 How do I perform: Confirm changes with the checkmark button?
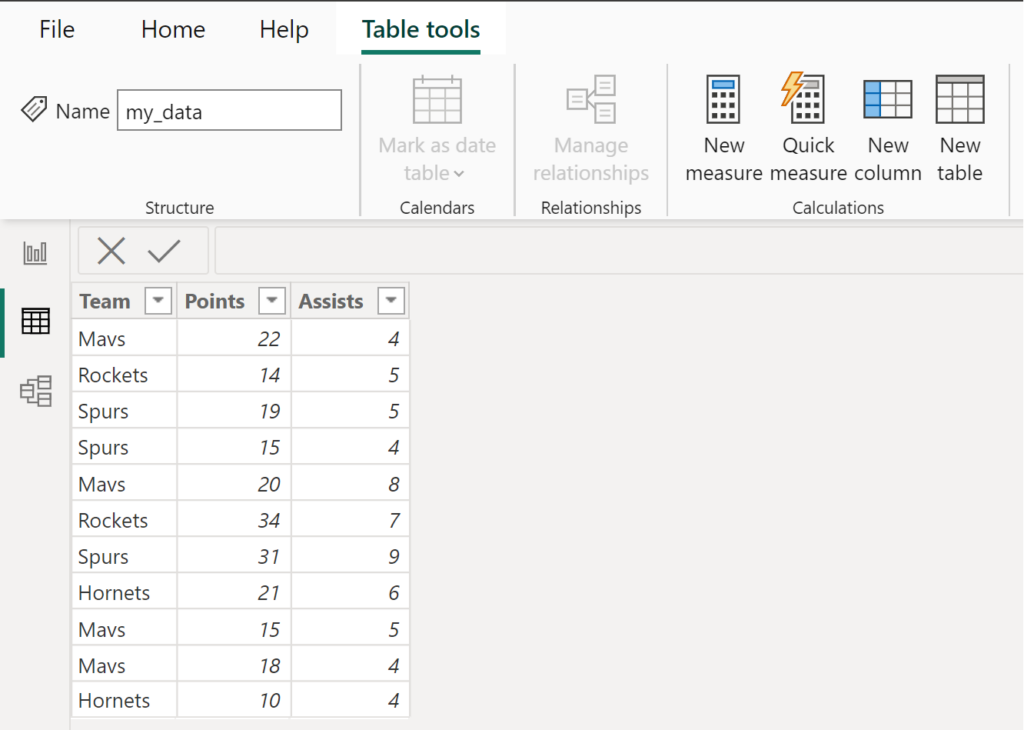click(x=165, y=251)
